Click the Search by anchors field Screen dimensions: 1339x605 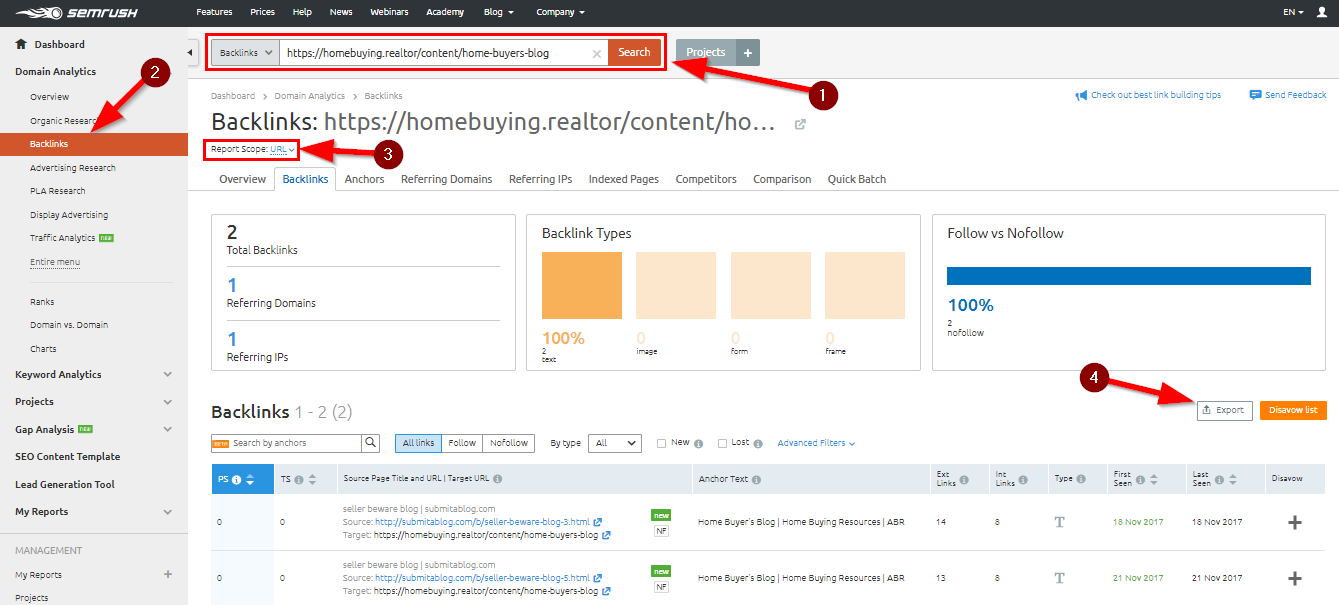click(x=286, y=443)
